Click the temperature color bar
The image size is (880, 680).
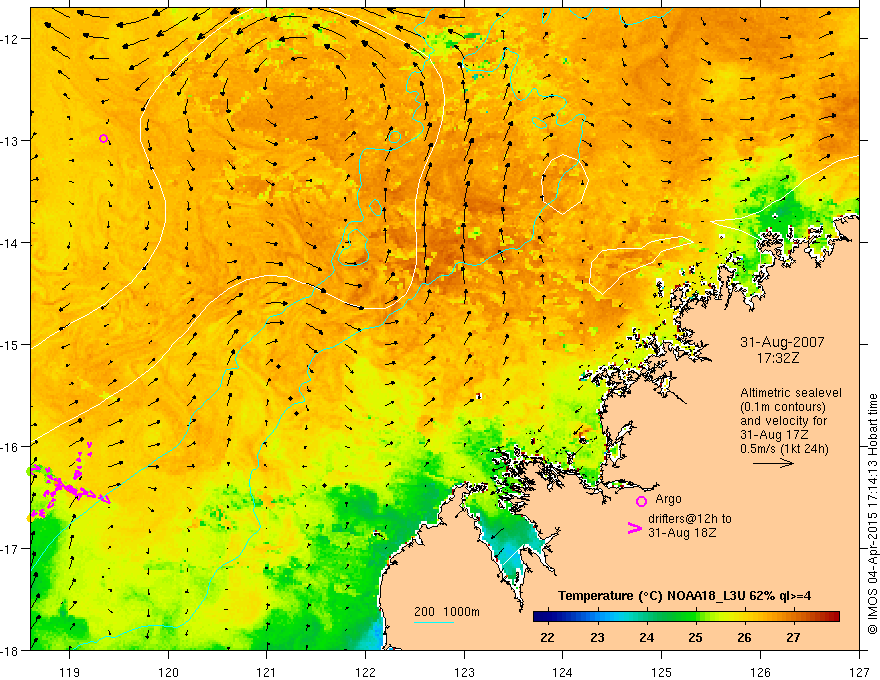[686, 617]
